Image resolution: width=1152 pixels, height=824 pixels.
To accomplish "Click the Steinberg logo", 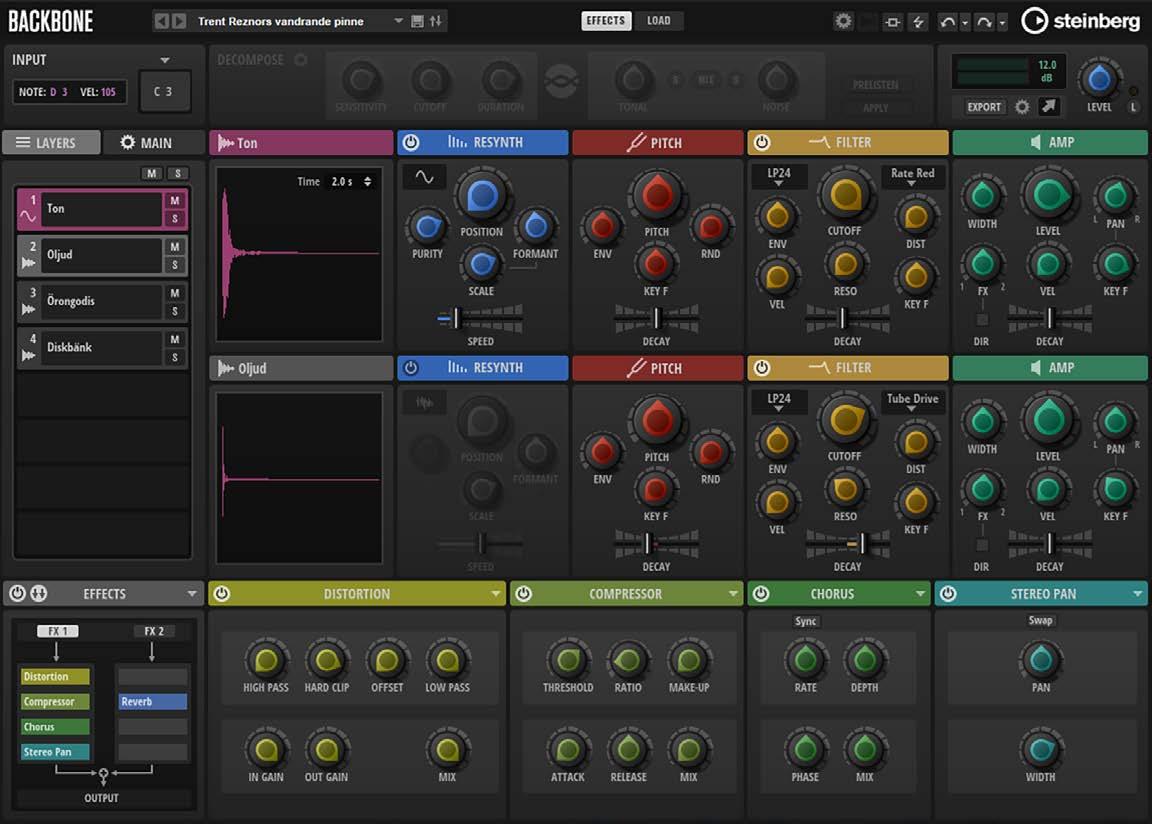I will click(x=1081, y=21).
